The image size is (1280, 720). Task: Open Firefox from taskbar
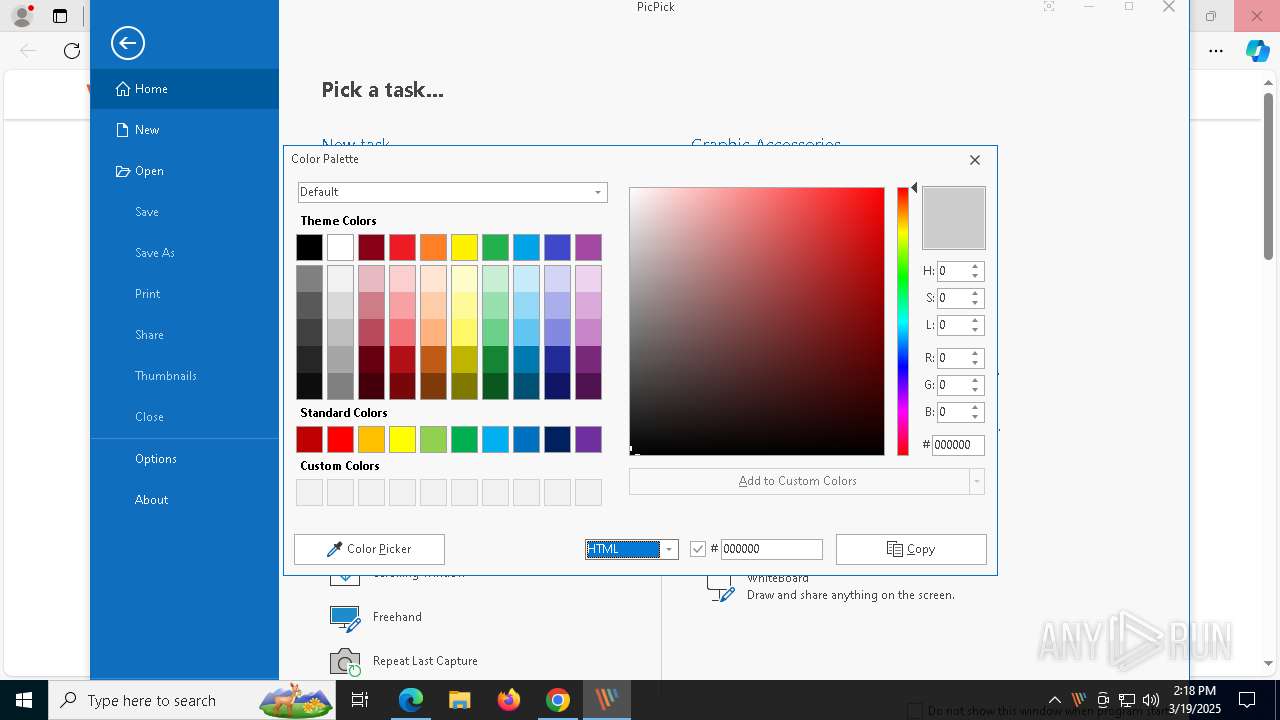coord(509,700)
